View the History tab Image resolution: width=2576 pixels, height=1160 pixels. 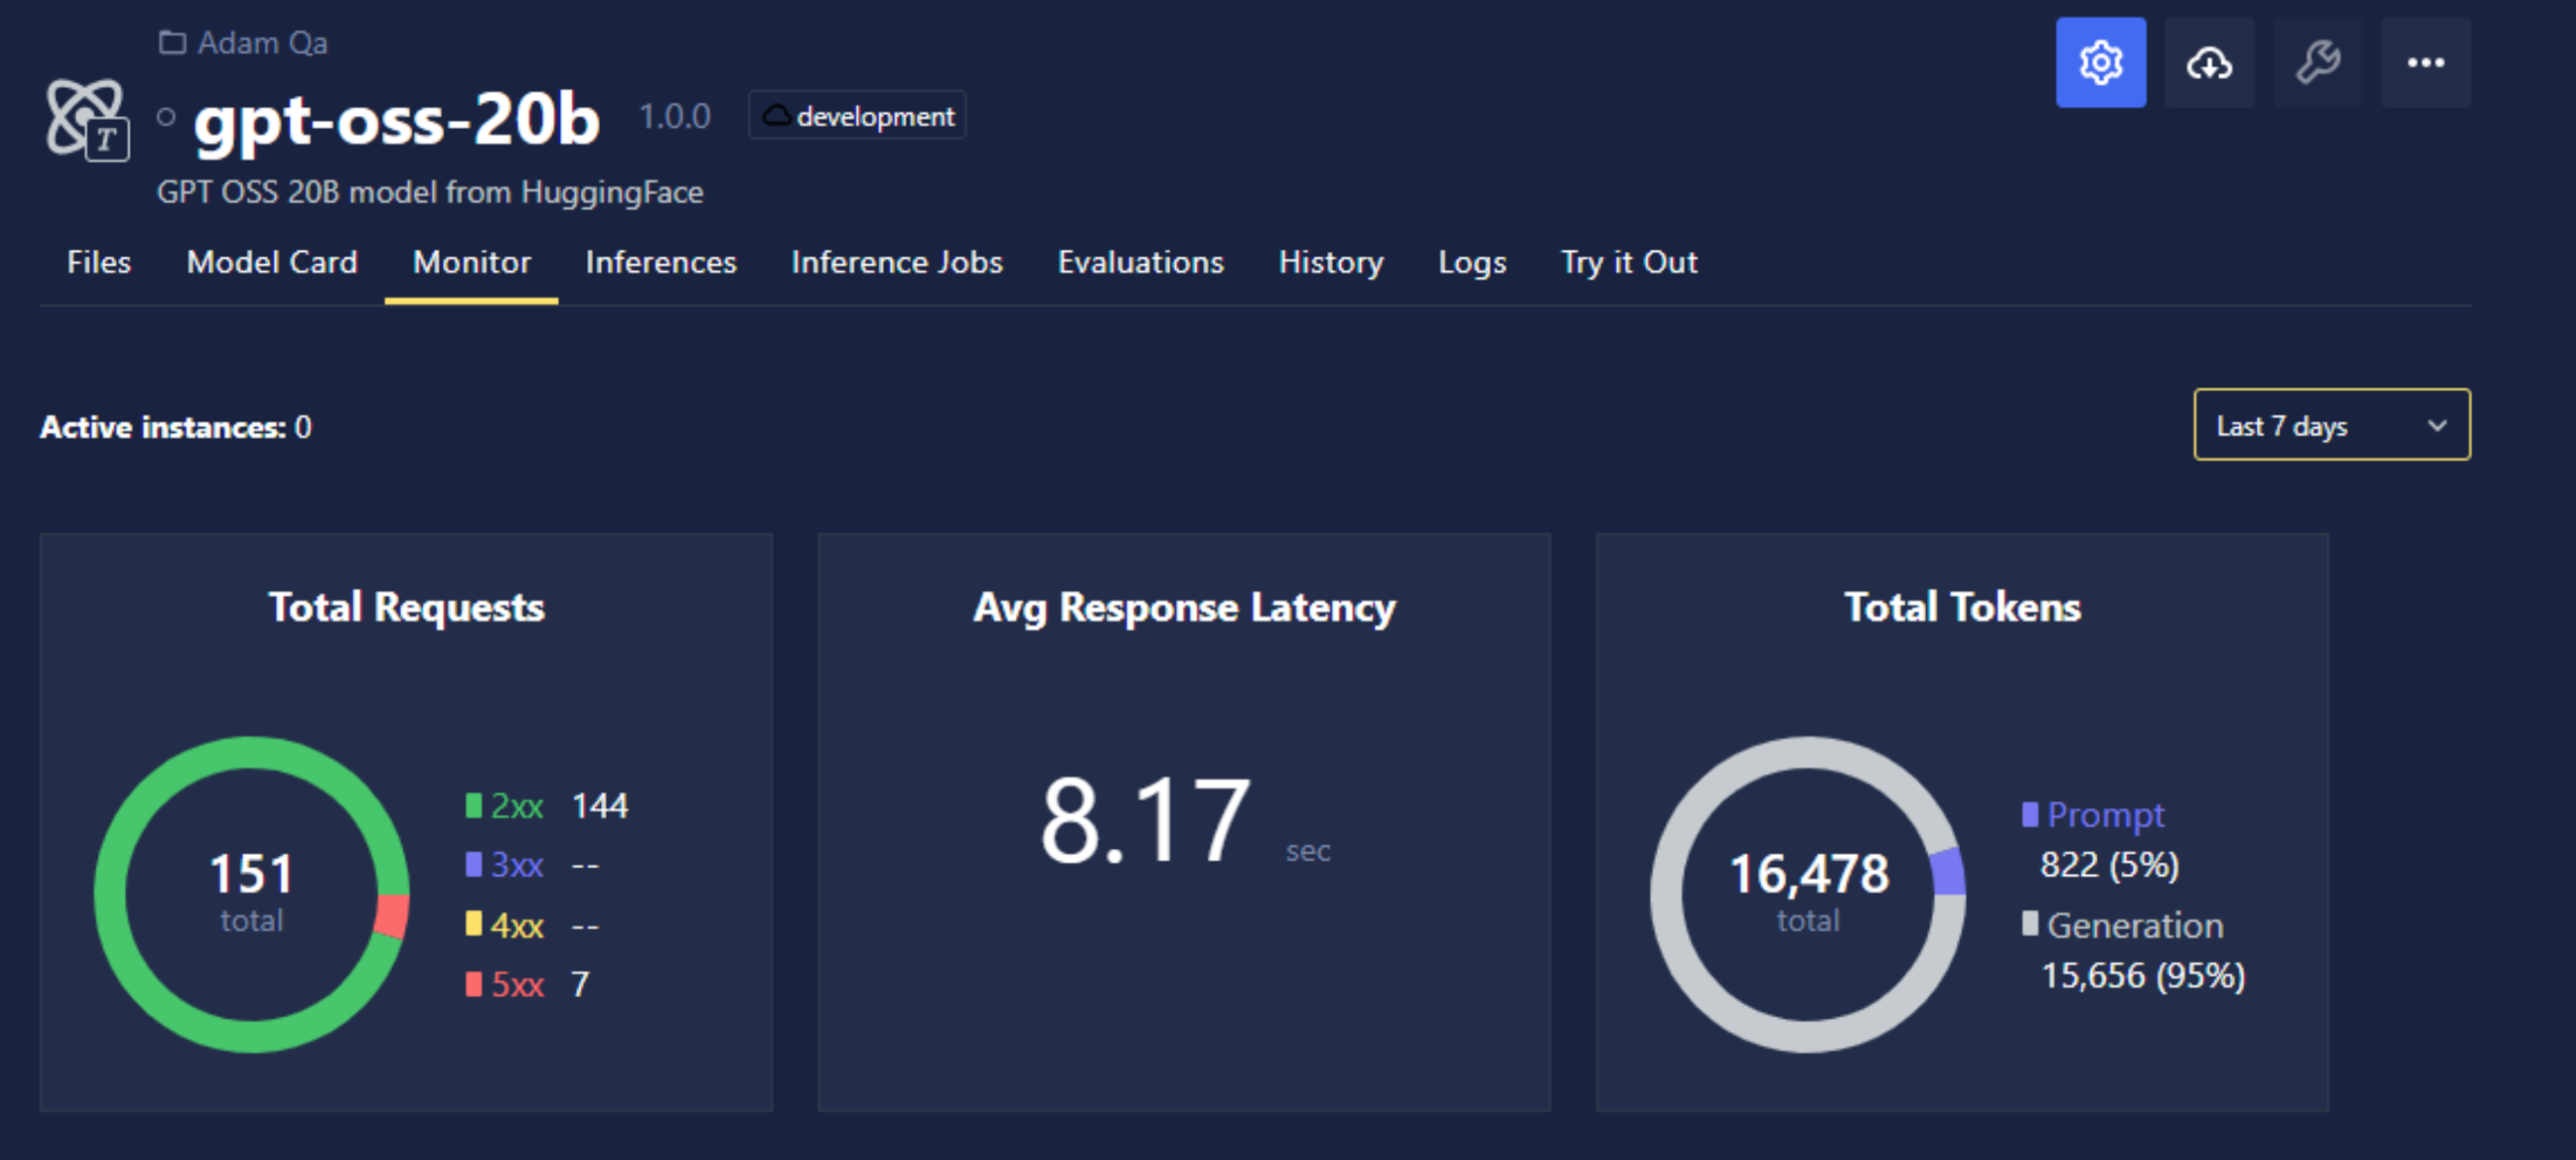(1331, 262)
